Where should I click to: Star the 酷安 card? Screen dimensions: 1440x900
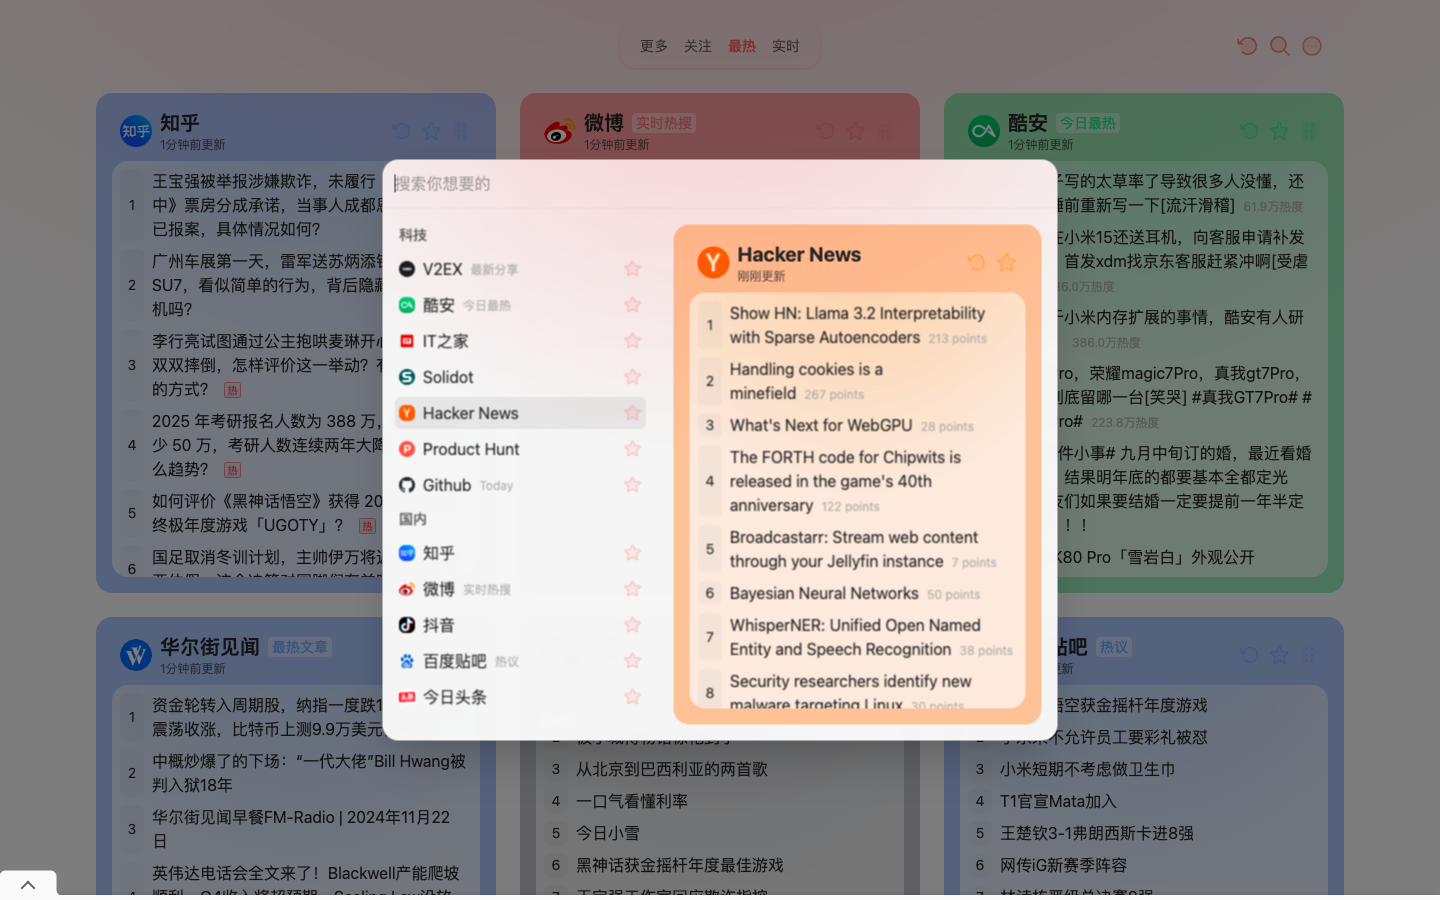click(x=1279, y=131)
